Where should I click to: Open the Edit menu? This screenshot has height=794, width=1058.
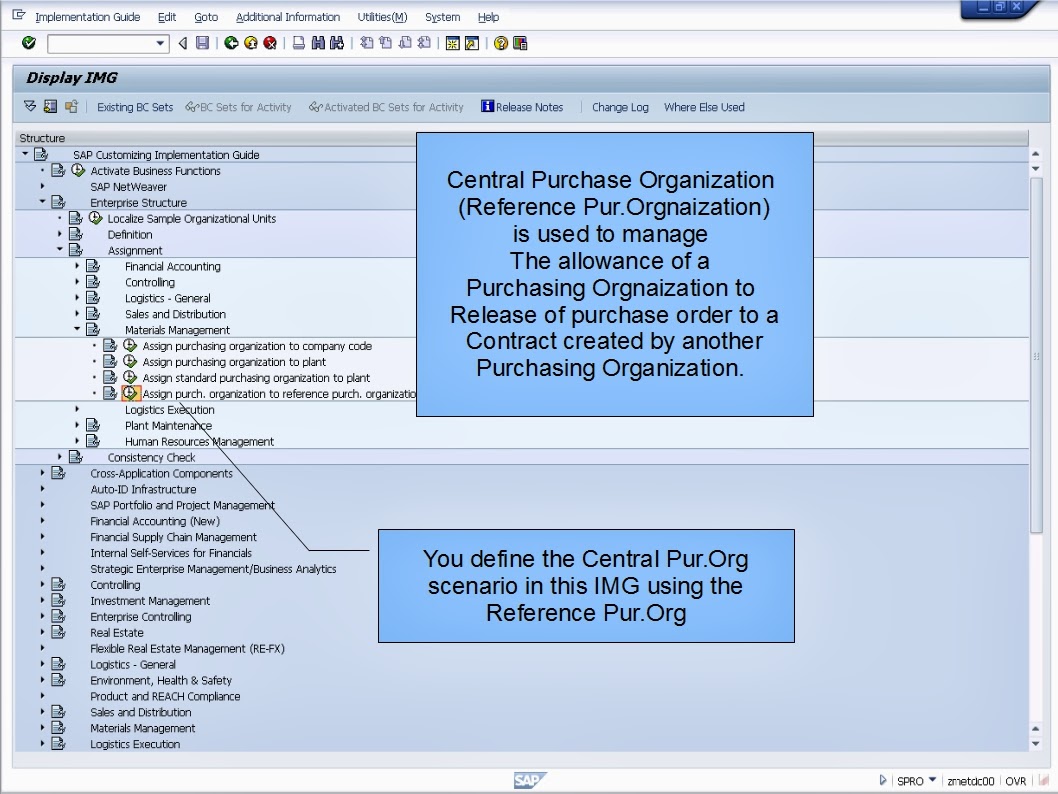[167, 17]
